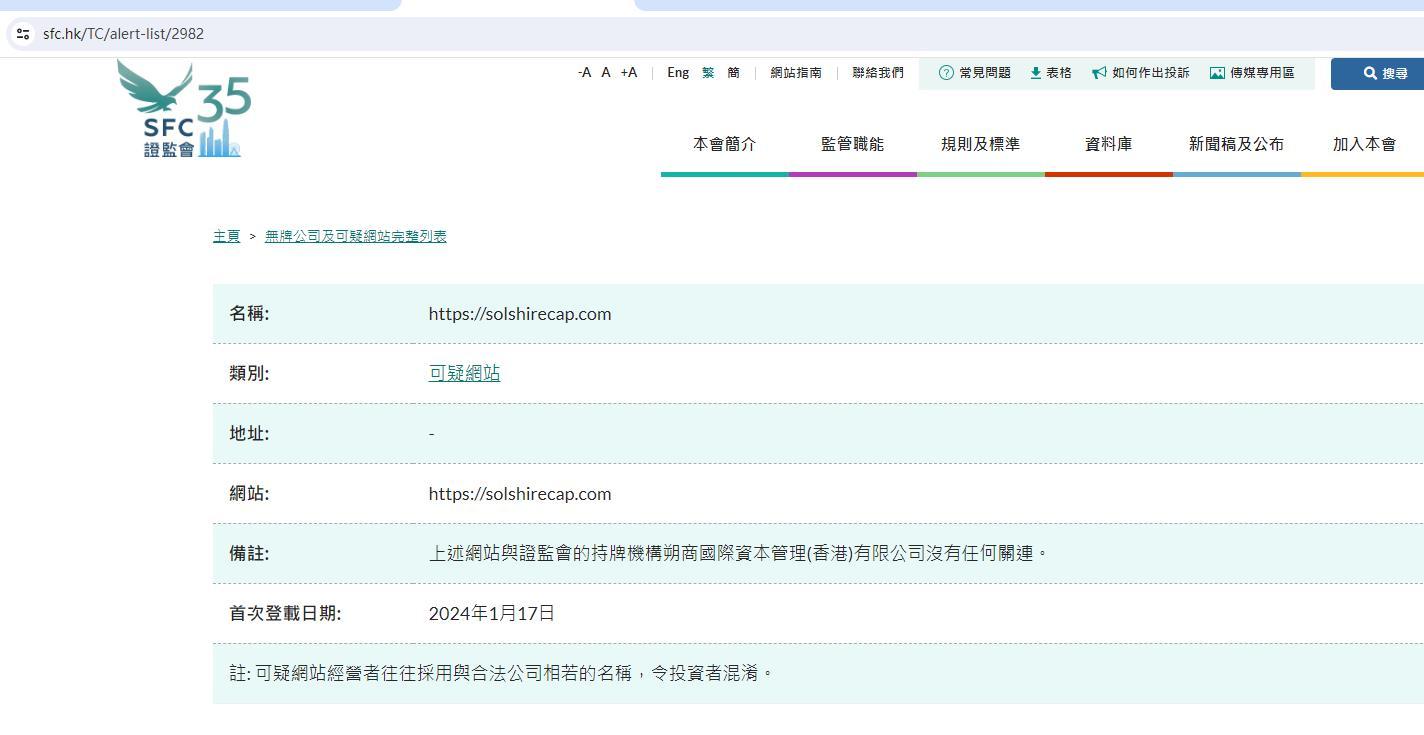1424x735 pixels.
Task: Click the browser address bar URL
Action: 123,34
